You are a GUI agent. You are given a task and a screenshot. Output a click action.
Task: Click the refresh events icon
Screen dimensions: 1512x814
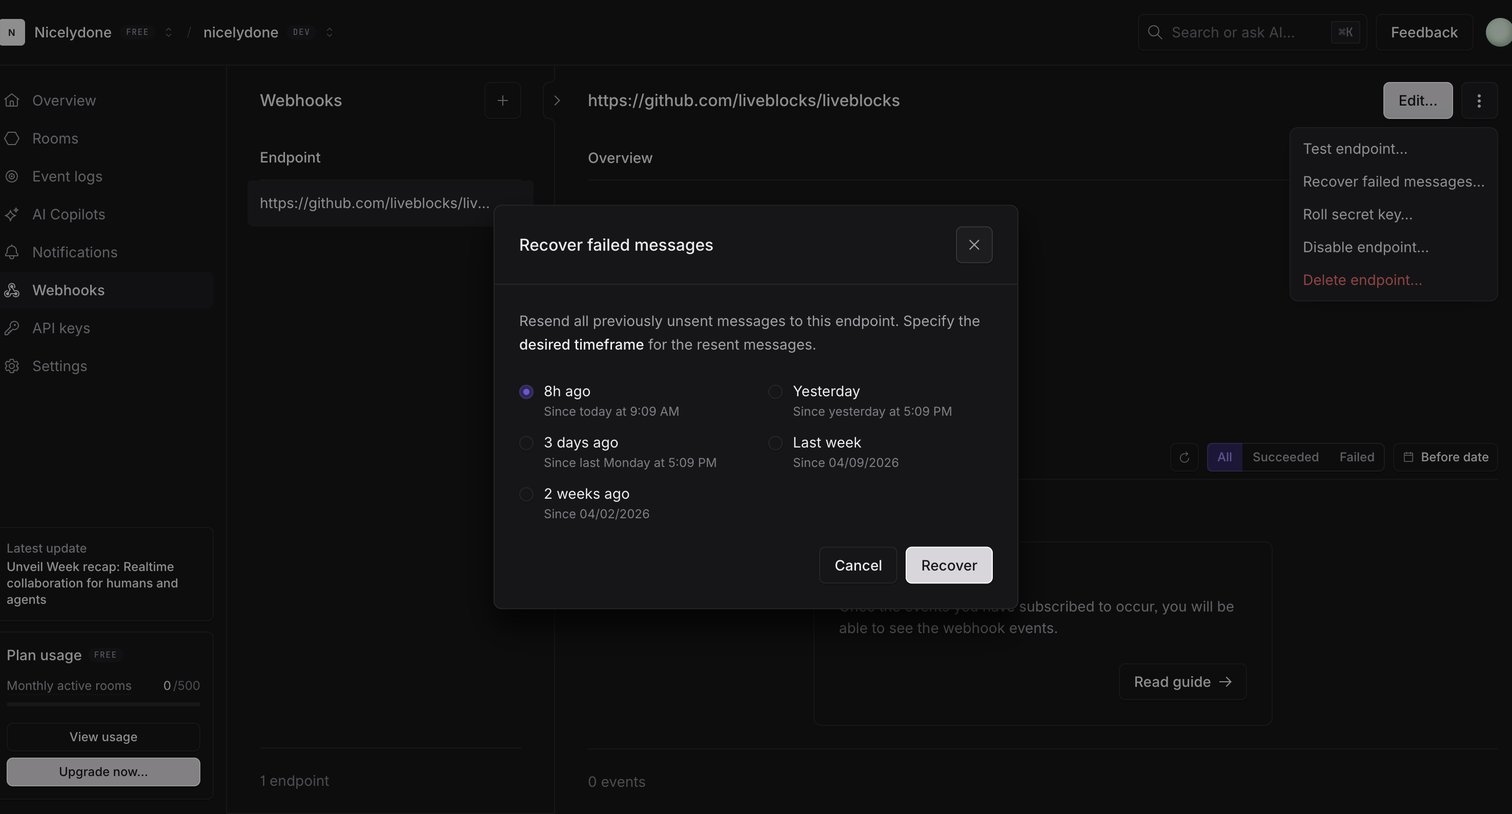(x=1184, y=457)
